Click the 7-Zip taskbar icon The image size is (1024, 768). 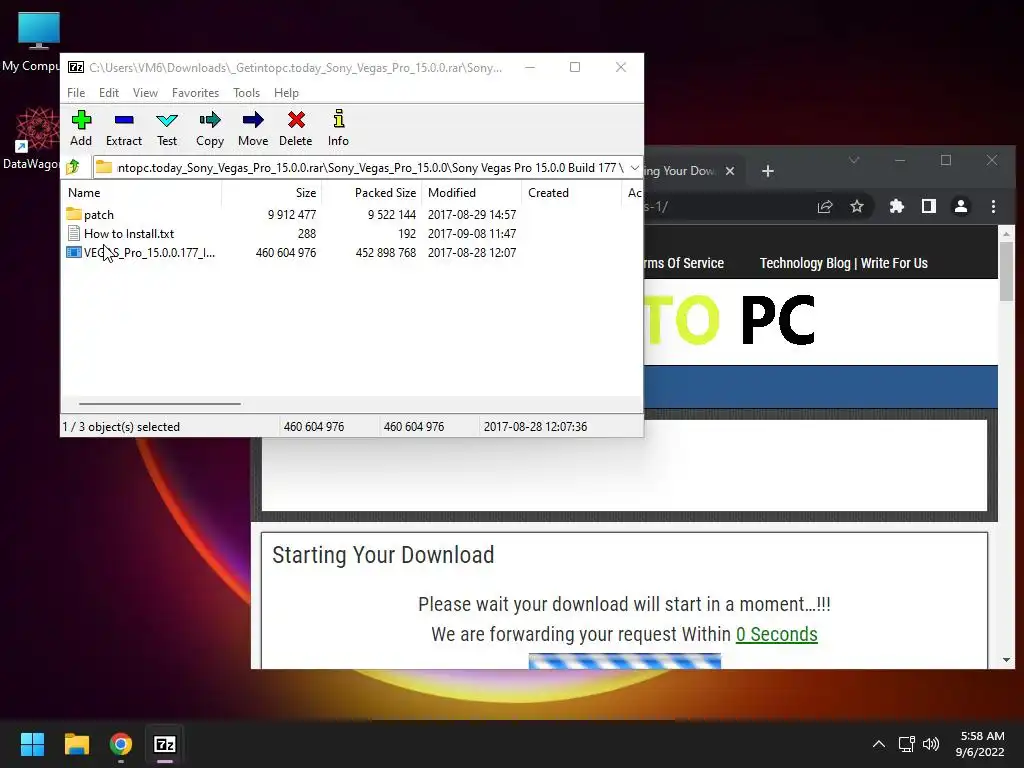coord(165,744)
